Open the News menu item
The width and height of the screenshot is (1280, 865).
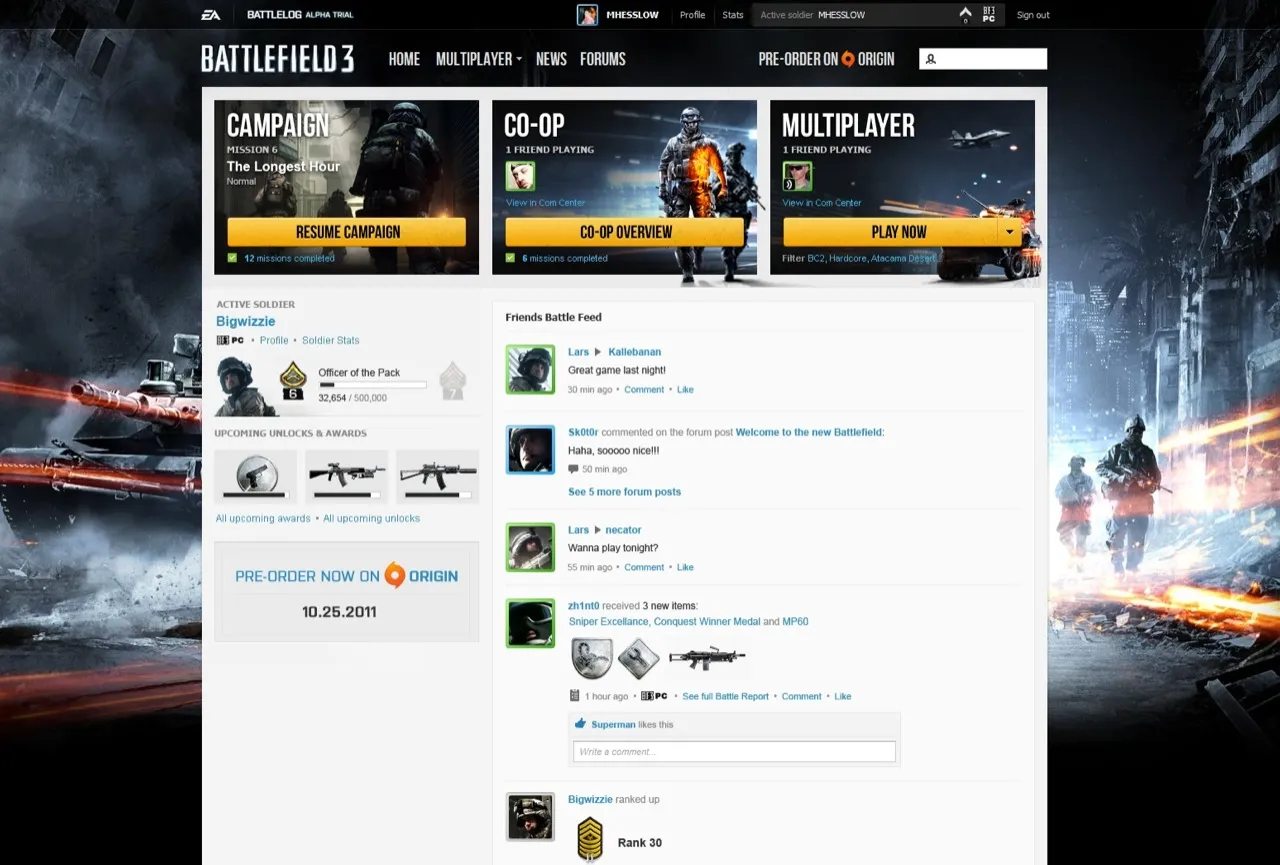551,59
